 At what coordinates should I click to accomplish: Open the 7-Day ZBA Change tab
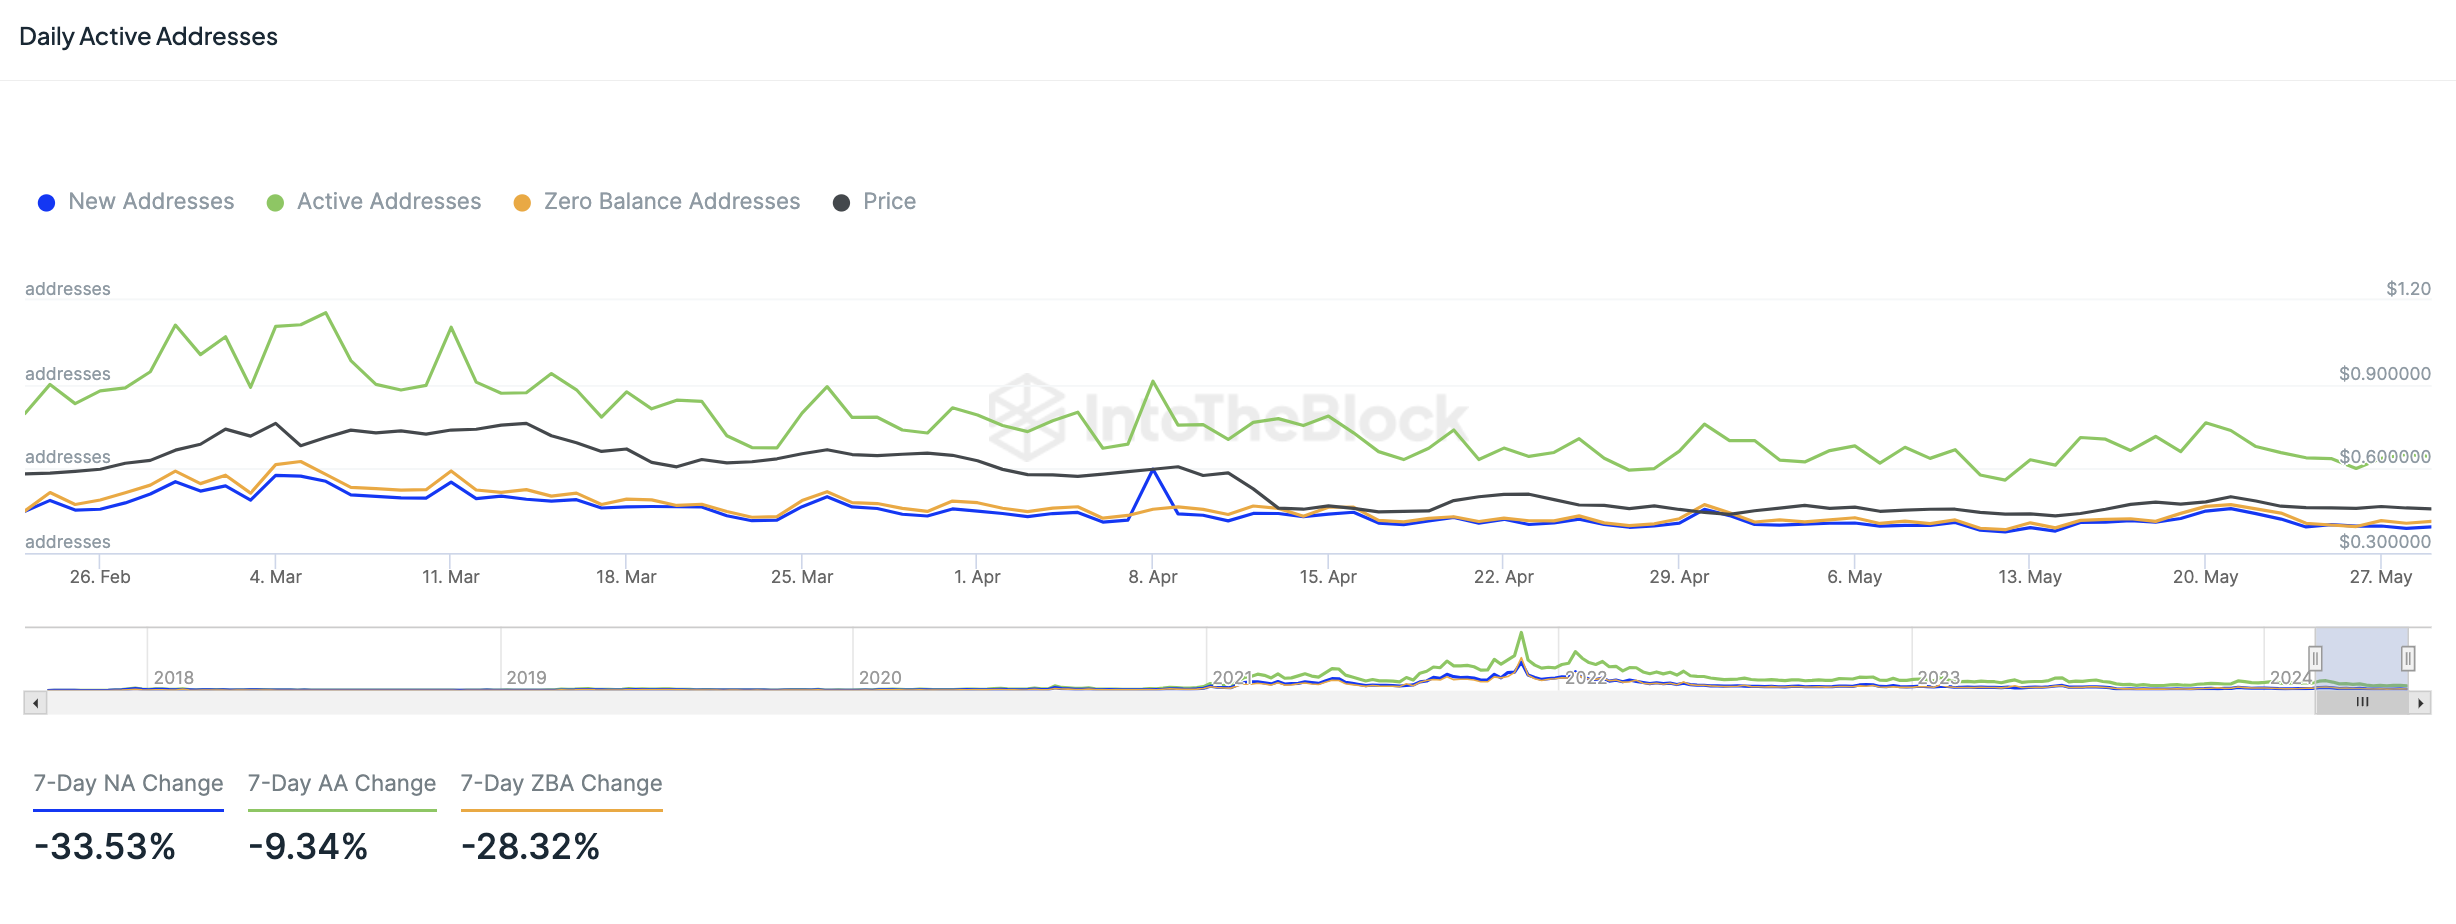(561, 783)
